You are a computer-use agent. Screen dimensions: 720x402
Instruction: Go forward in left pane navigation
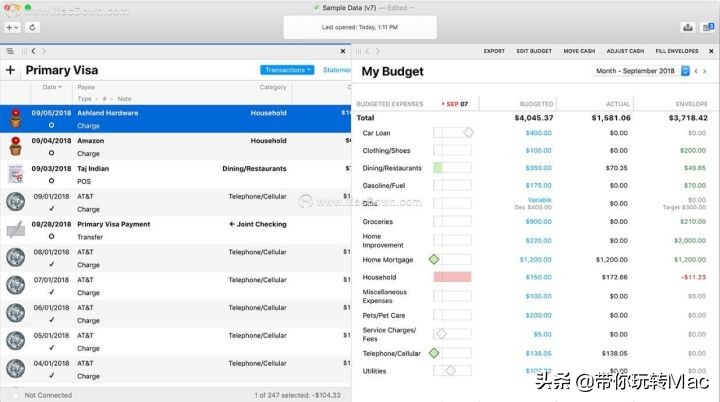point(44,51)
